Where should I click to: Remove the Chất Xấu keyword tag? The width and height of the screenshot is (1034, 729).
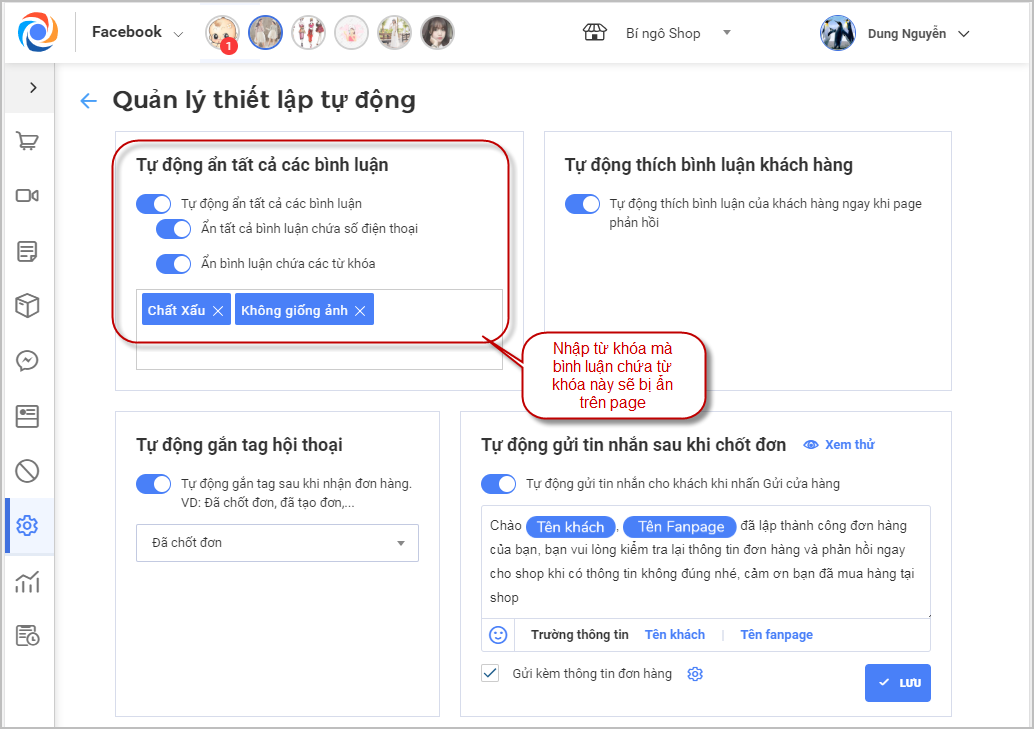coord(218,311)
